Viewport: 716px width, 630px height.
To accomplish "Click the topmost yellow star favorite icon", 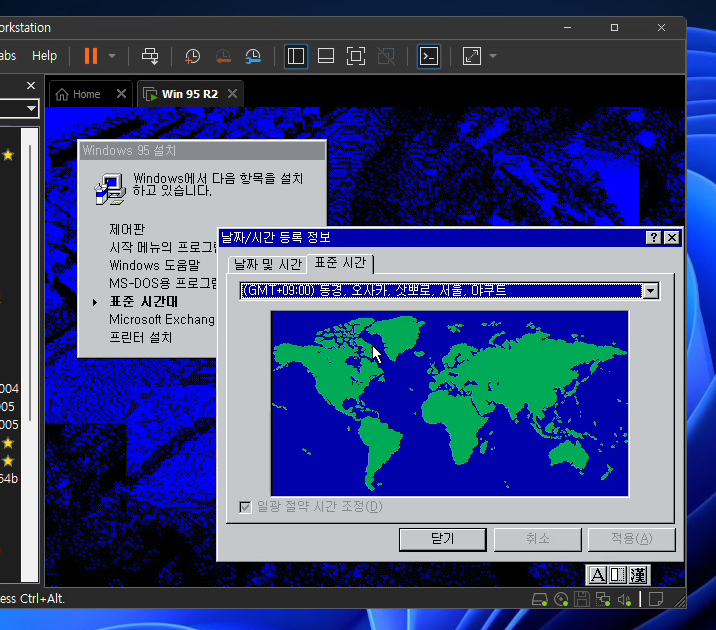I will [8, 155].
